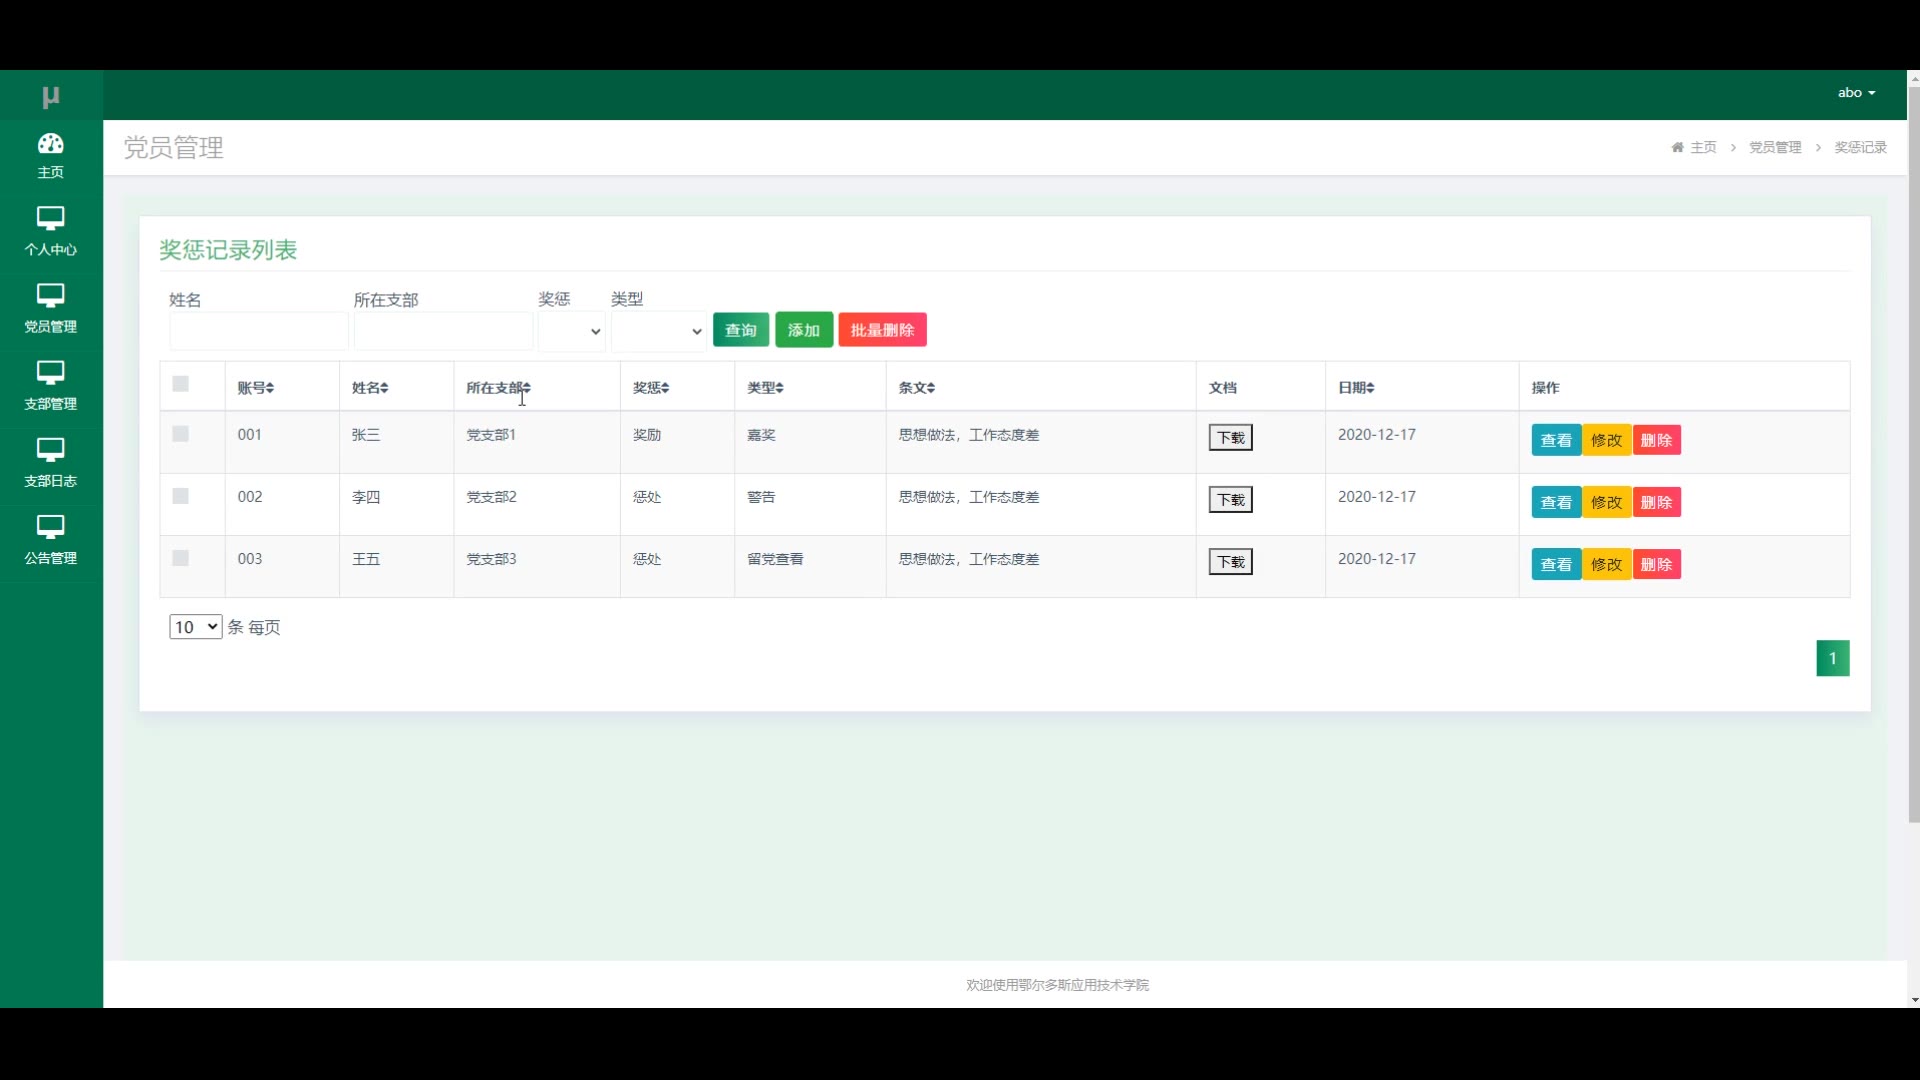The width and height of the screenshot is (1920, 1080).
Task: Open the 类型 filter dropdown
Action: tap(658, 331)
